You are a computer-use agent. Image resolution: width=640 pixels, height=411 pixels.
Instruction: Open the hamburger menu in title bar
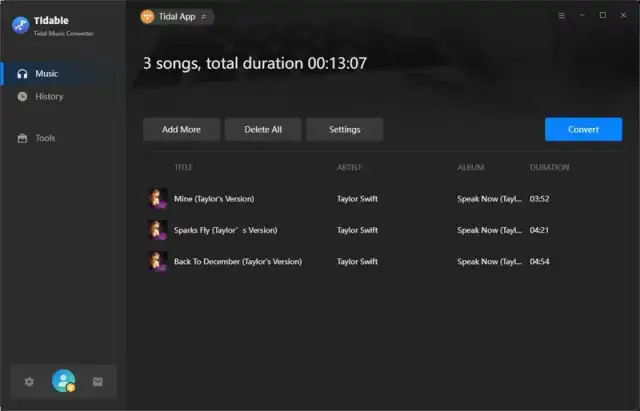(x=562, y=16)
